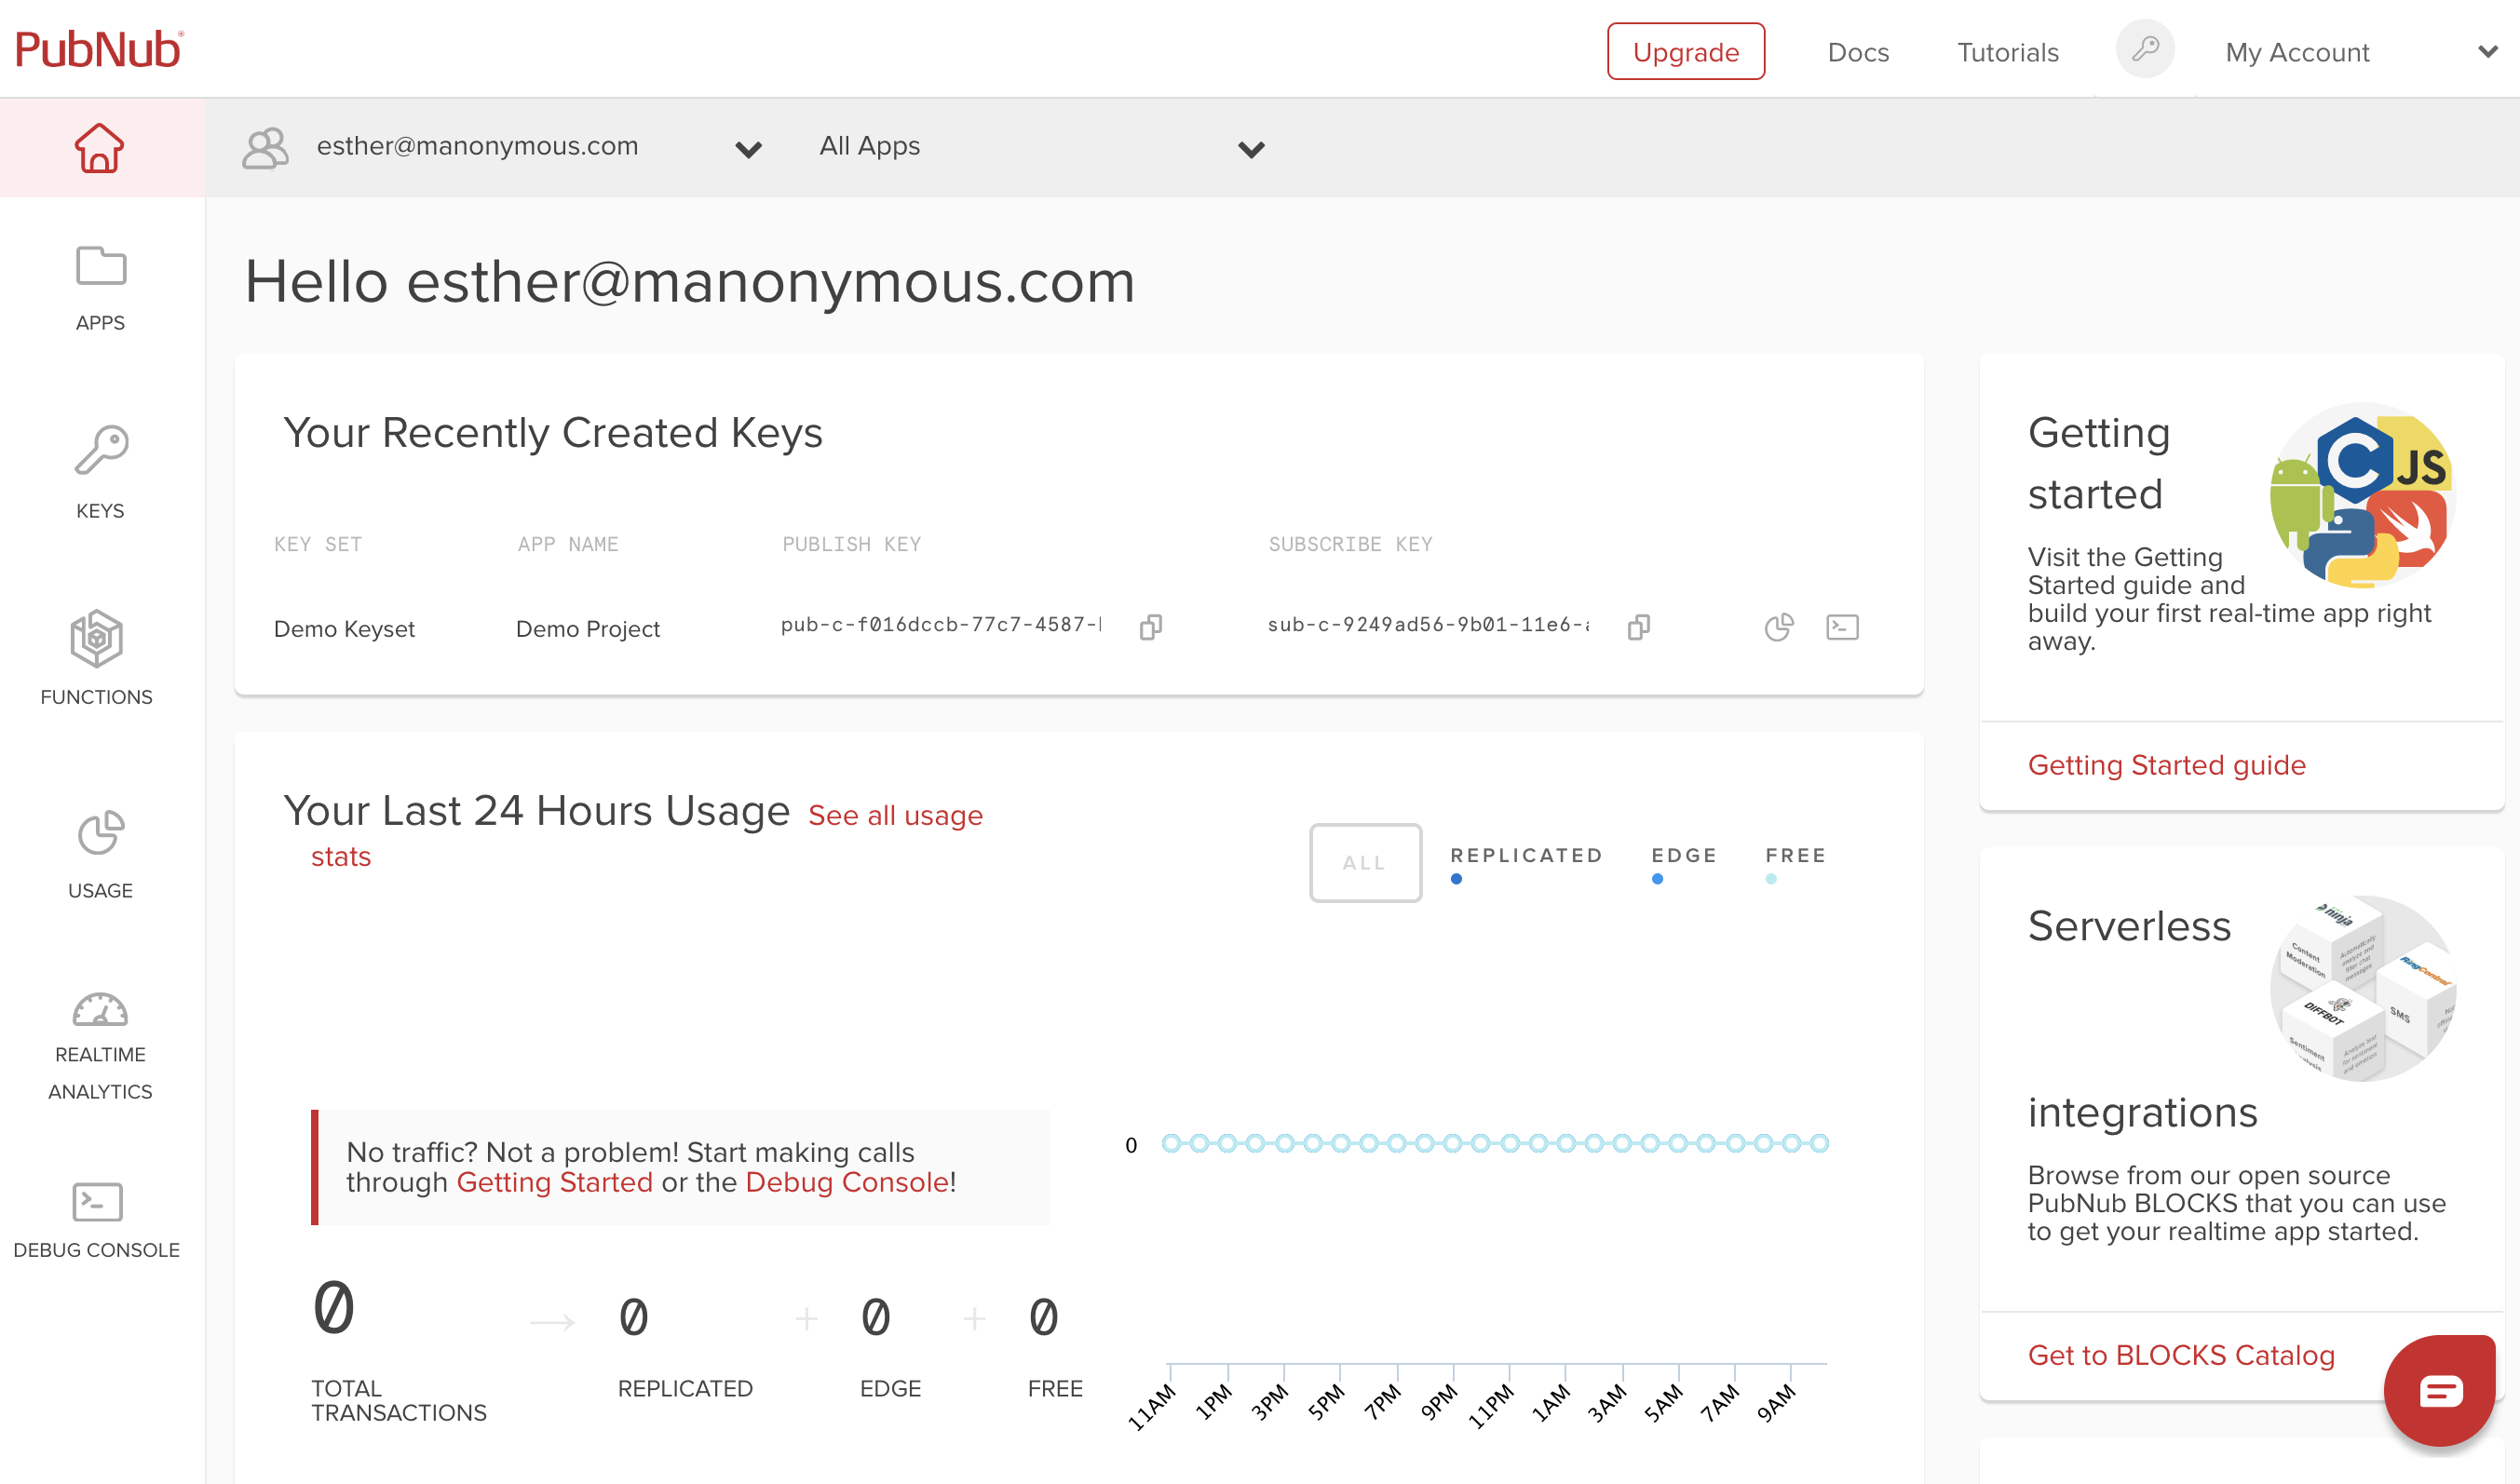Open the Debug Console from sidebar

tap(97, 1221)
